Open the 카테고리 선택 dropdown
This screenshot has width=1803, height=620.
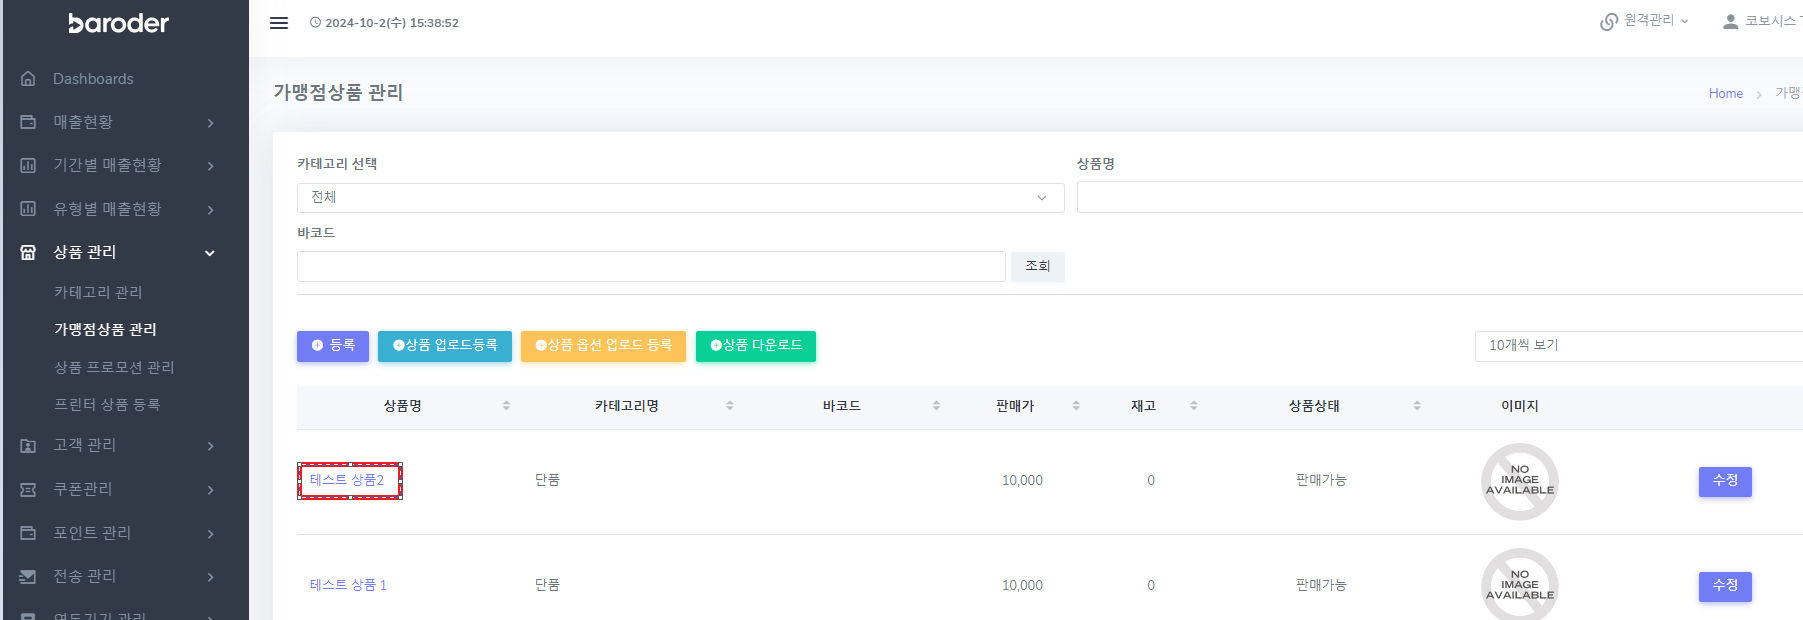680,198
